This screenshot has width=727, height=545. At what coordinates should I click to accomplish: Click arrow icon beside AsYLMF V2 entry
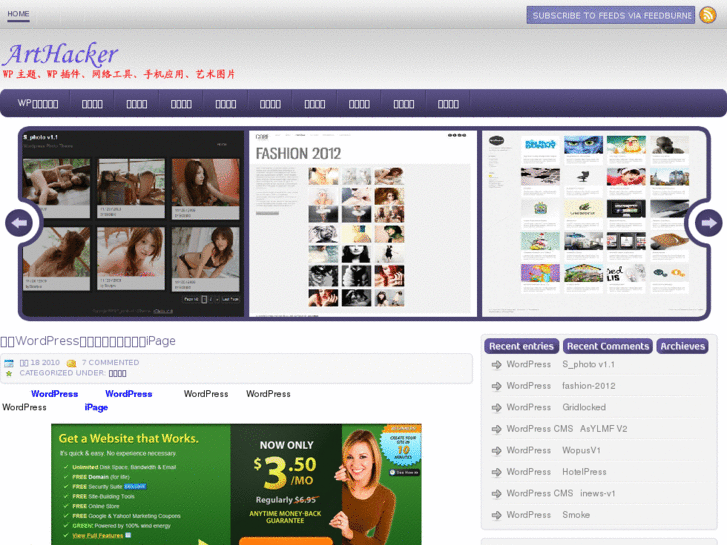tap(496, 429)
